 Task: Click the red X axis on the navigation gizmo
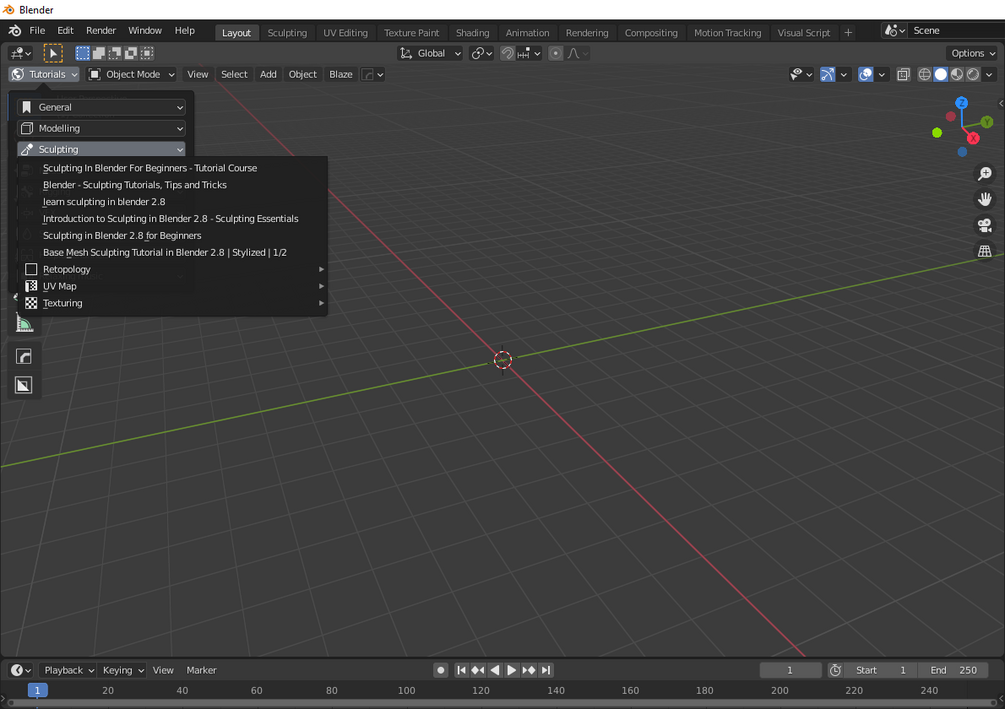[973, 138]
